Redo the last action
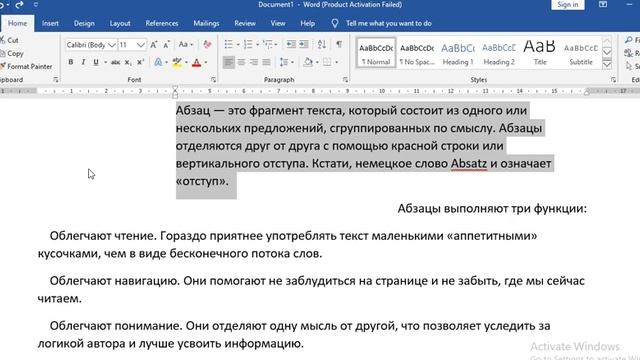The height and width of the screenshot is (360, 640). [x=19, y=4]
